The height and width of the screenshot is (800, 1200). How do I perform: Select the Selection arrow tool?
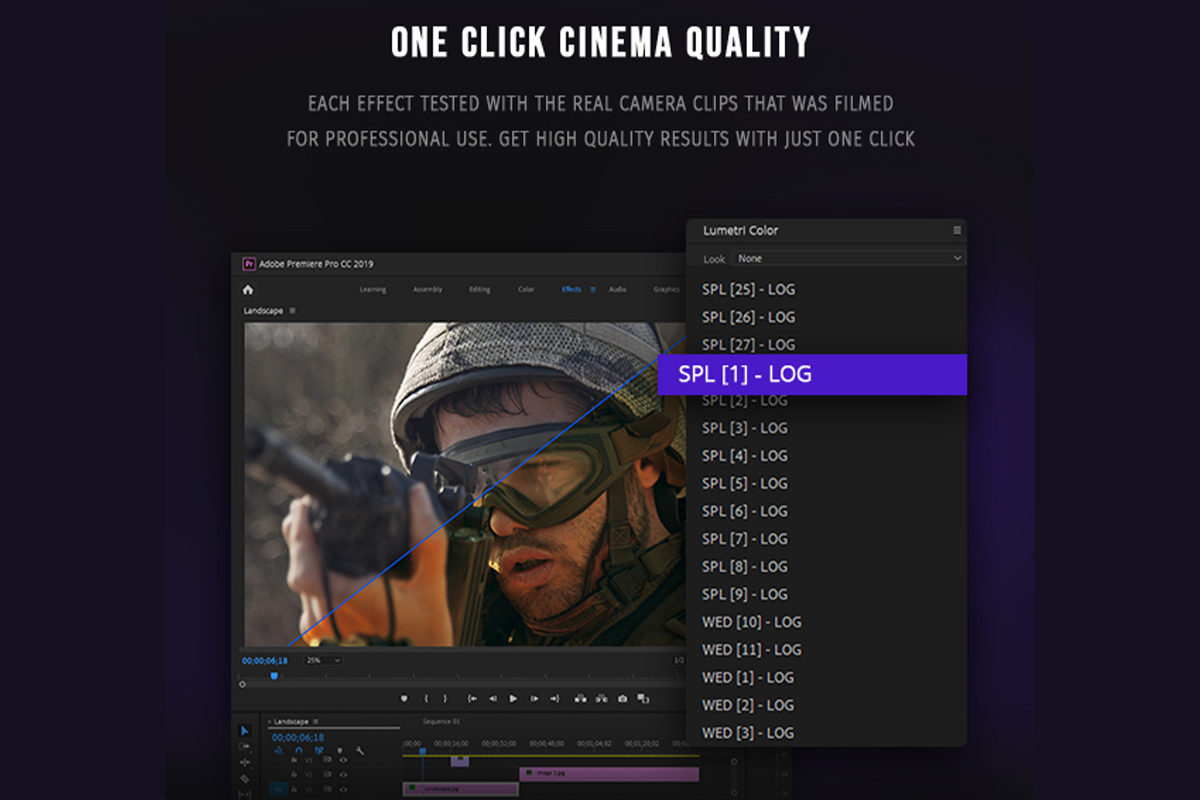click(245, 731)
